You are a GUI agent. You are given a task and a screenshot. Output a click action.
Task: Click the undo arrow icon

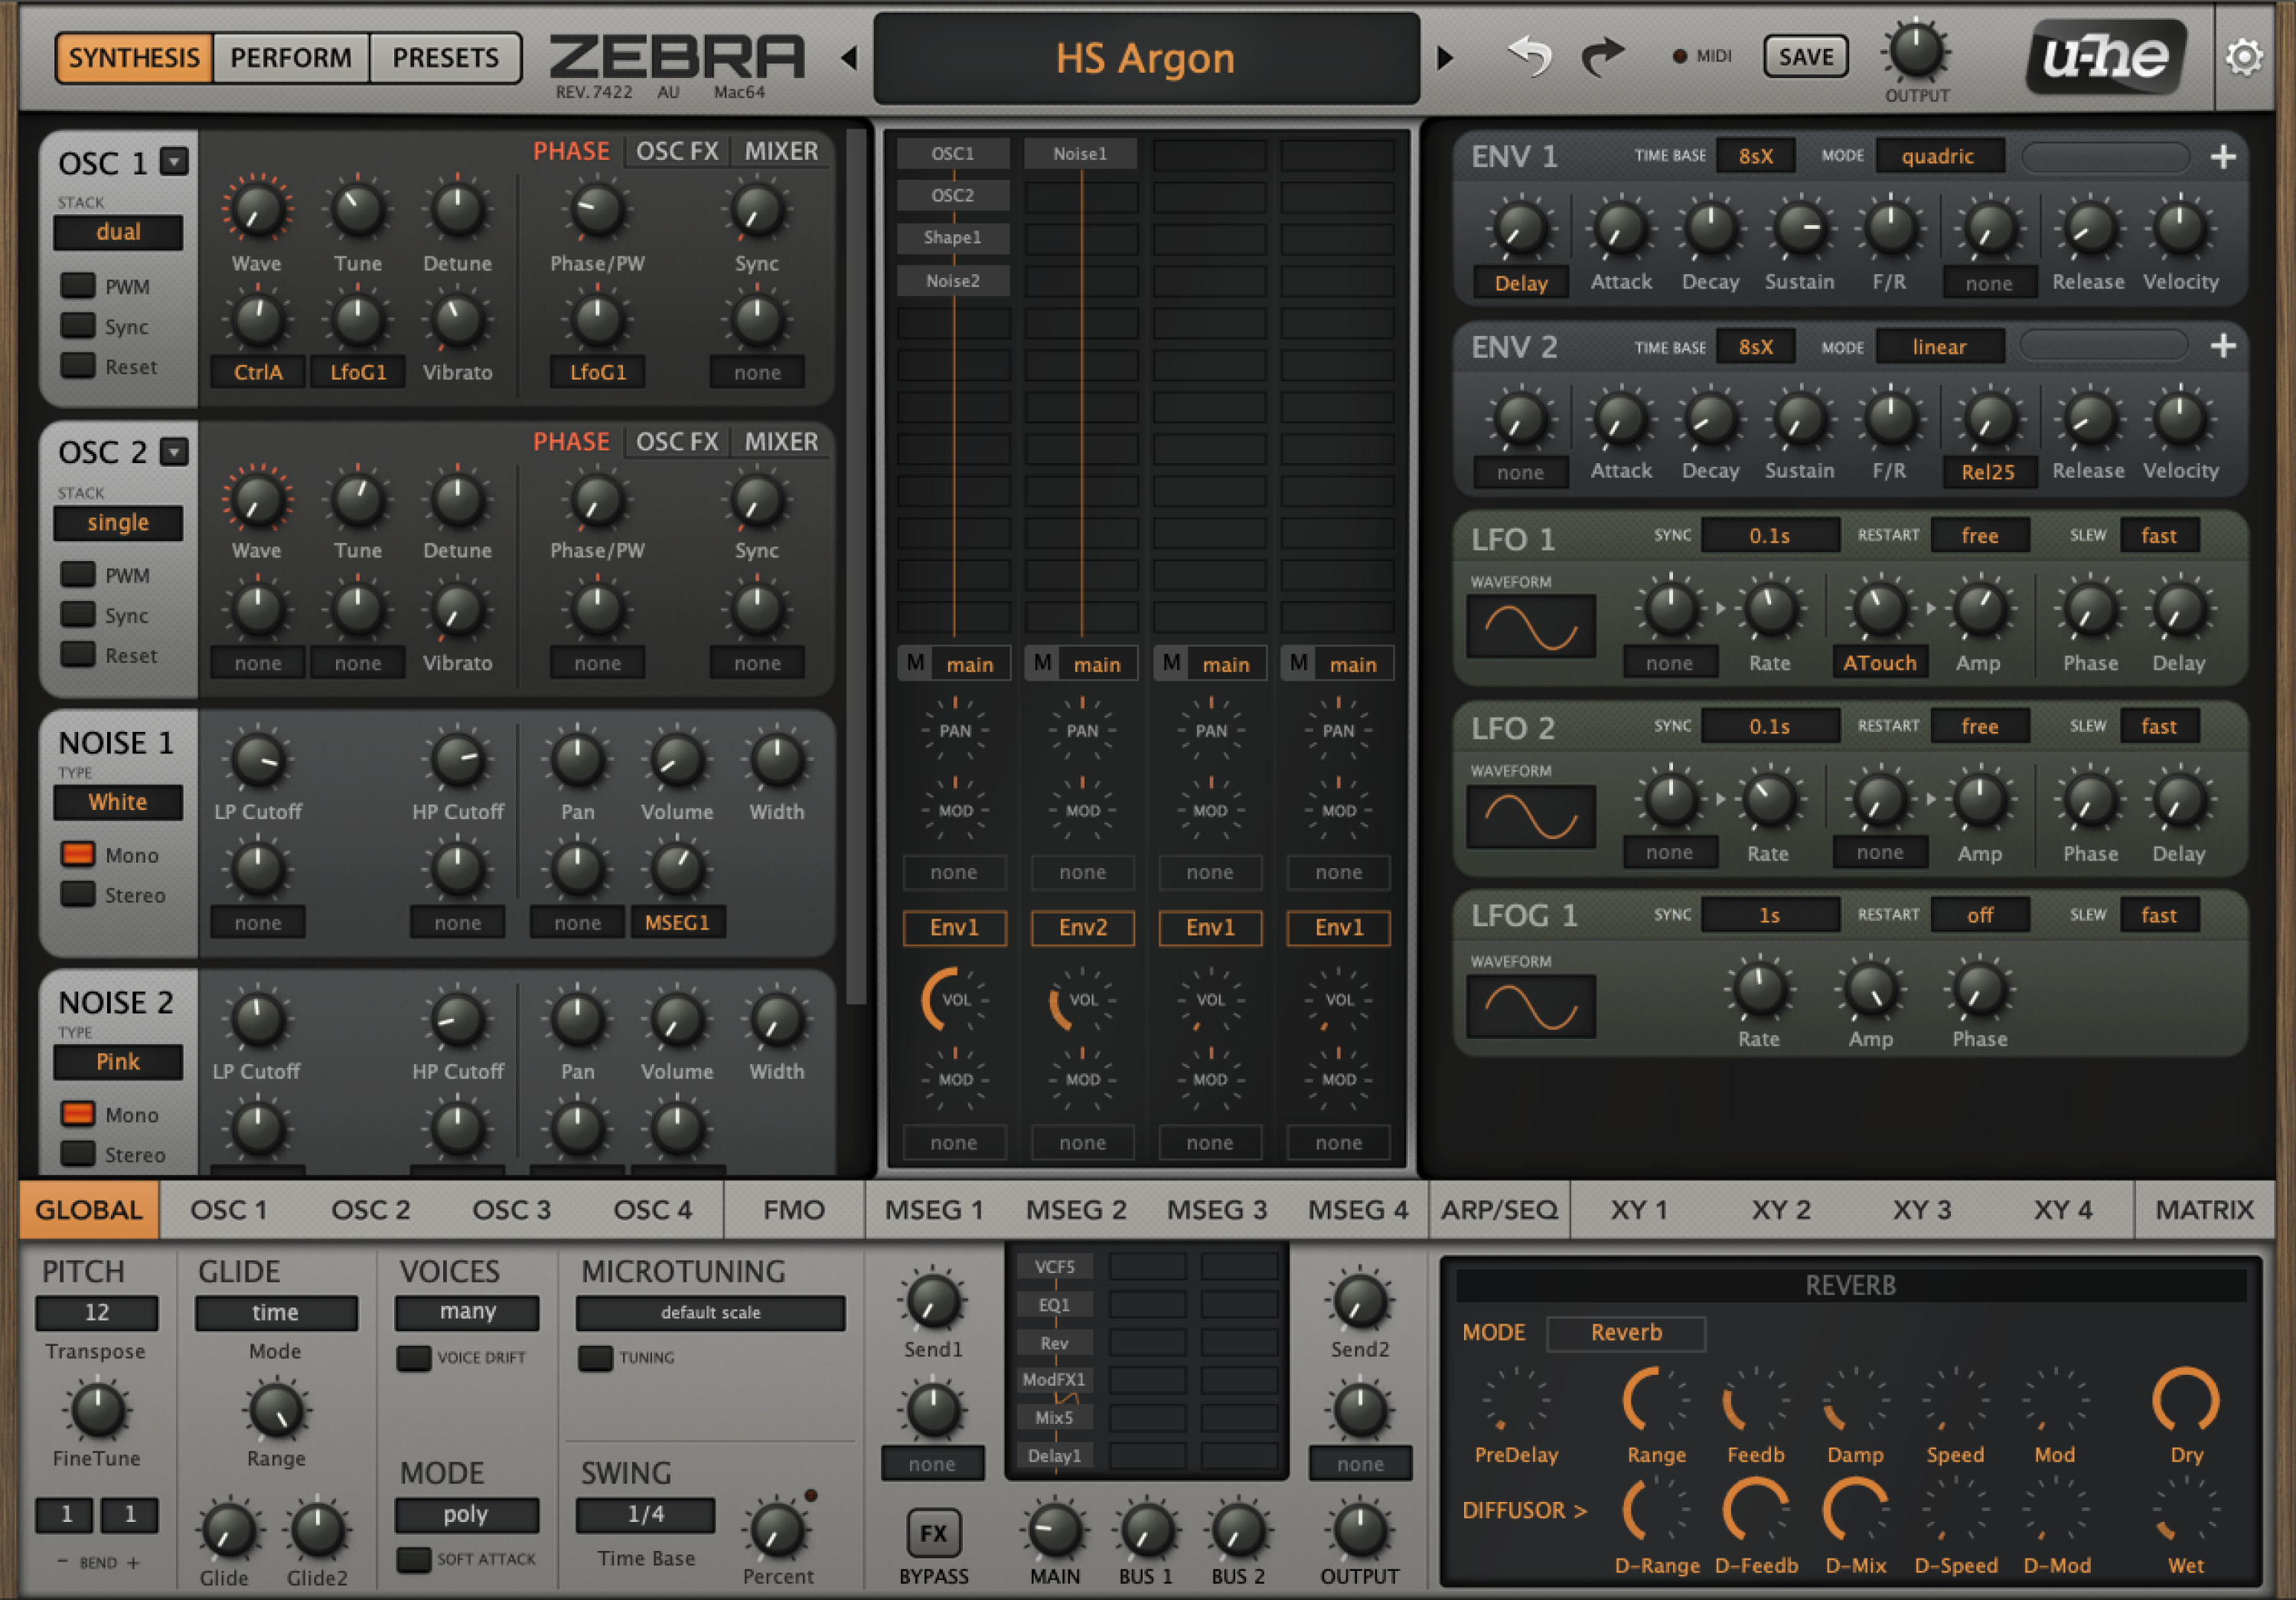click(1529, 56)
